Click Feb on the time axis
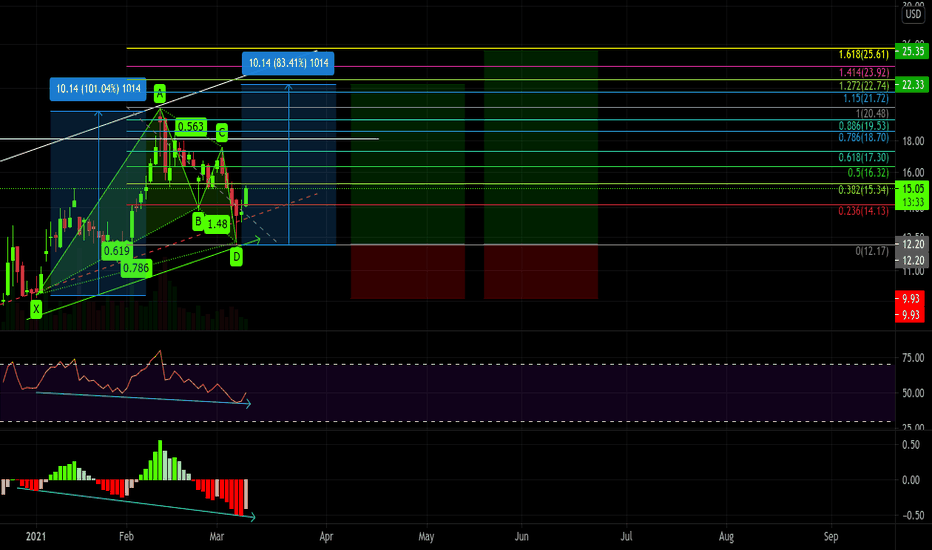This screenshot has height=550, width=932. click(x=126, y=536)
